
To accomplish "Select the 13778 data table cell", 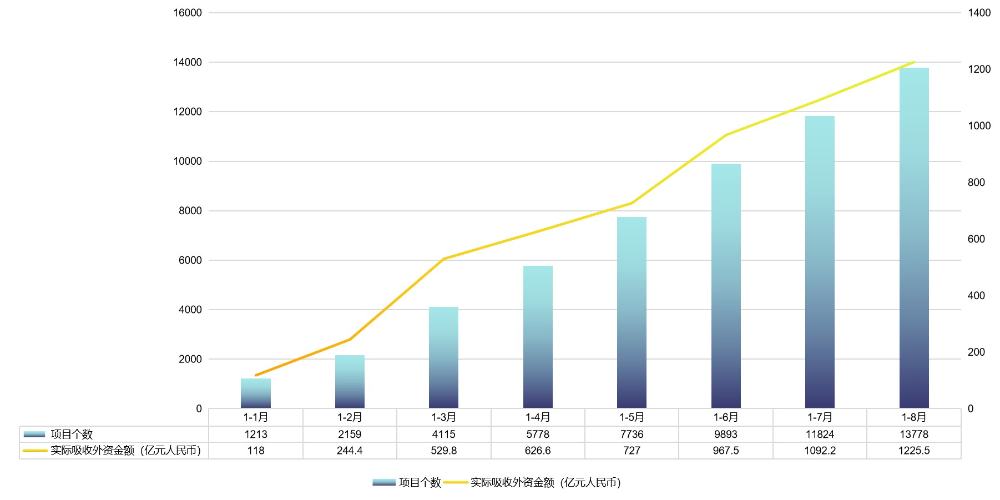I will pyautogui.click(x=914, y=434).
